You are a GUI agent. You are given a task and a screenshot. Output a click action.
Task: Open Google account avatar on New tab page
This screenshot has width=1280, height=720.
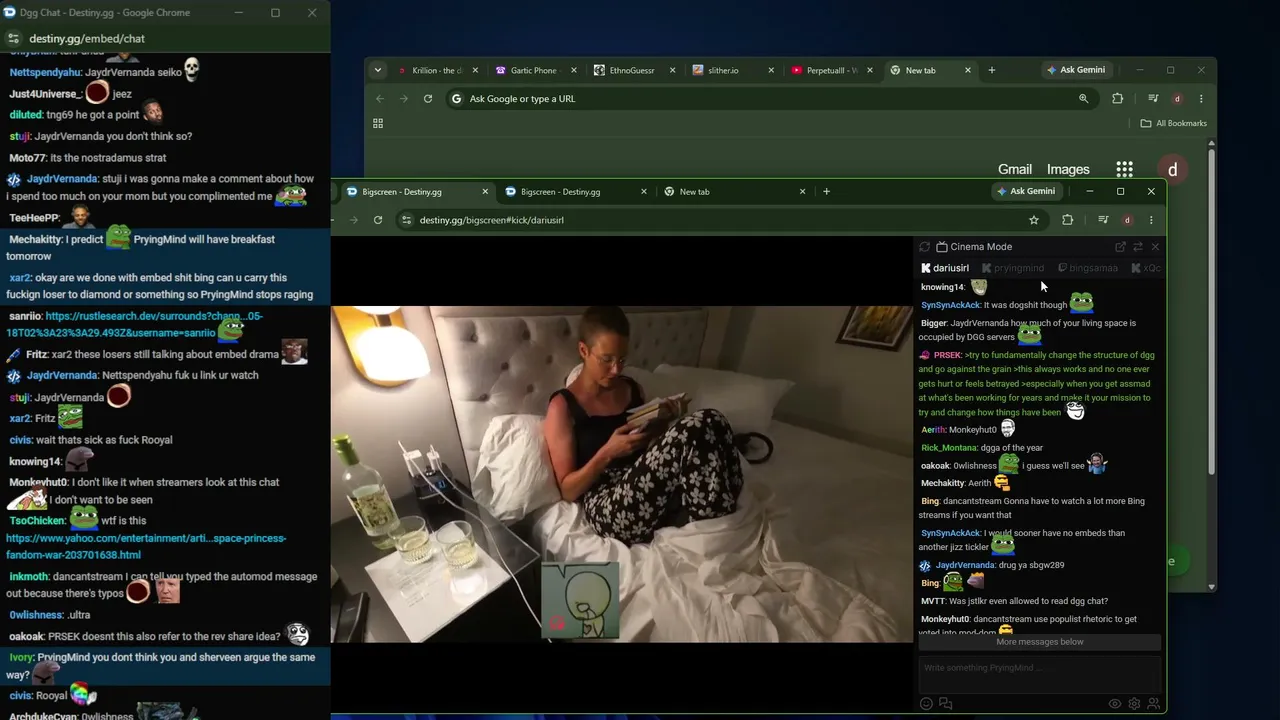pyautogui.click(x=1173, y=169)
